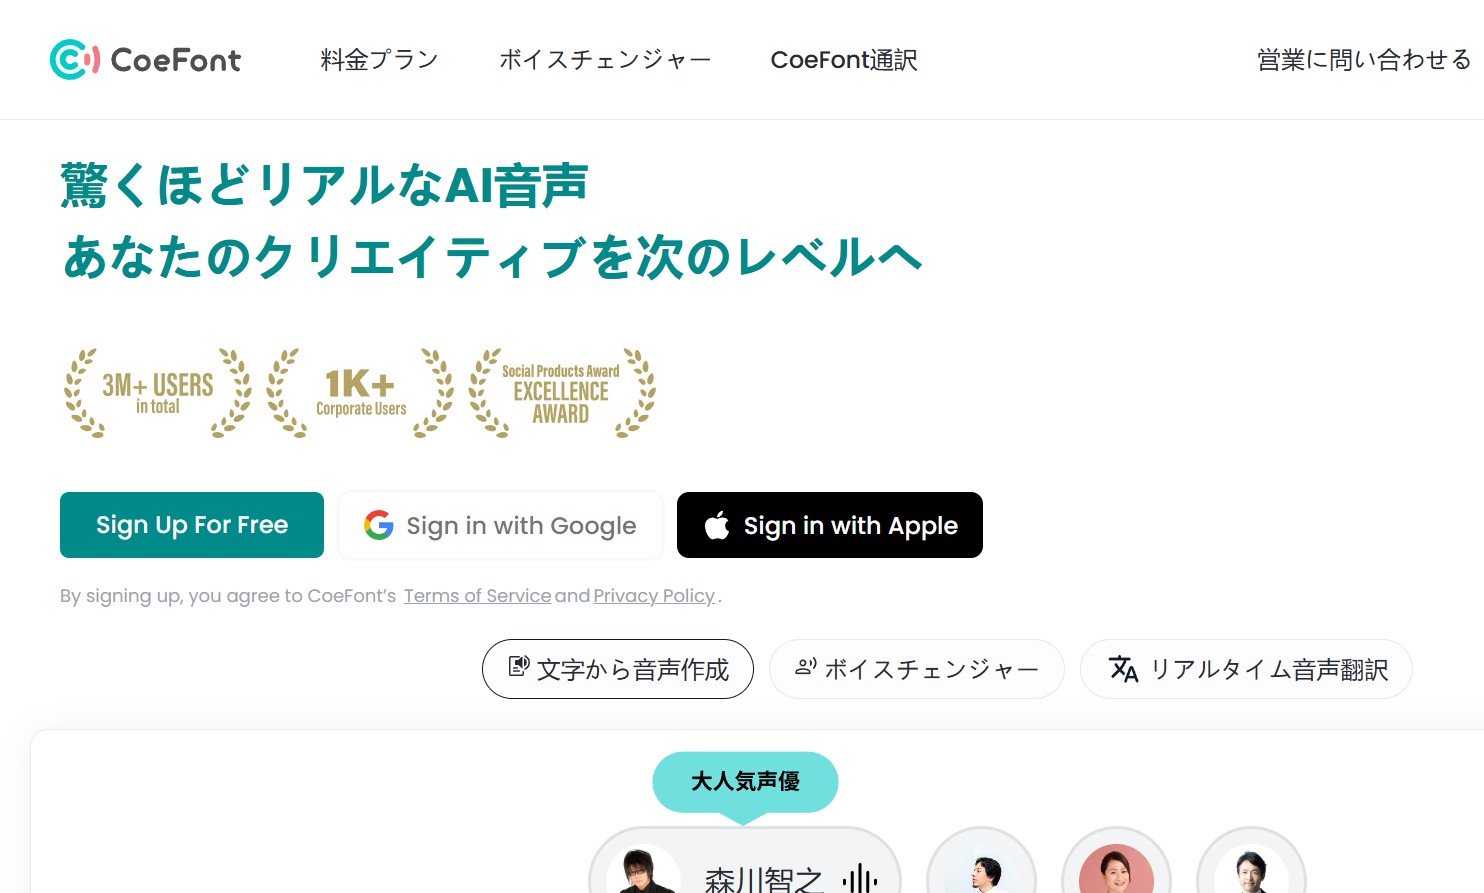
Task: Open the 料金プラン menu item
Action: pos(379,60)
